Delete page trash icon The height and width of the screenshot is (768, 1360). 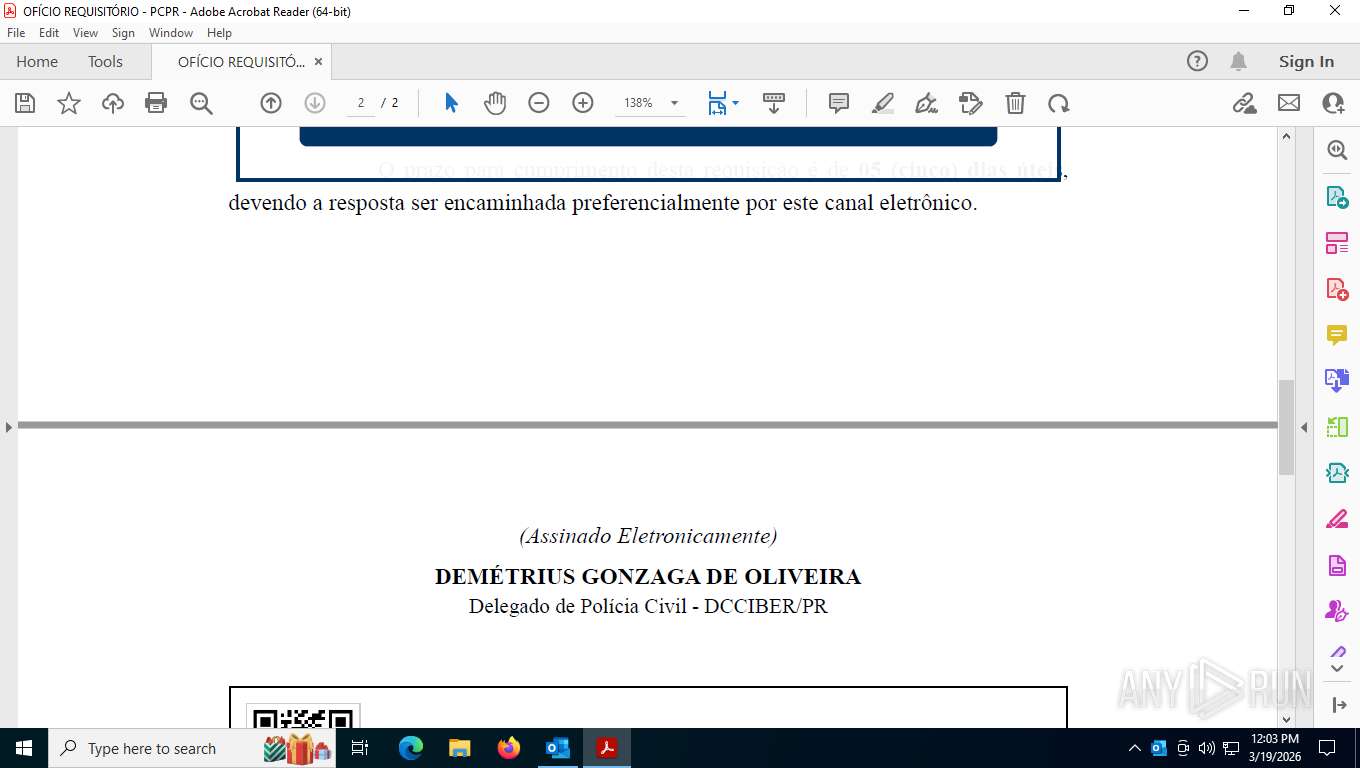(1015, 103)
